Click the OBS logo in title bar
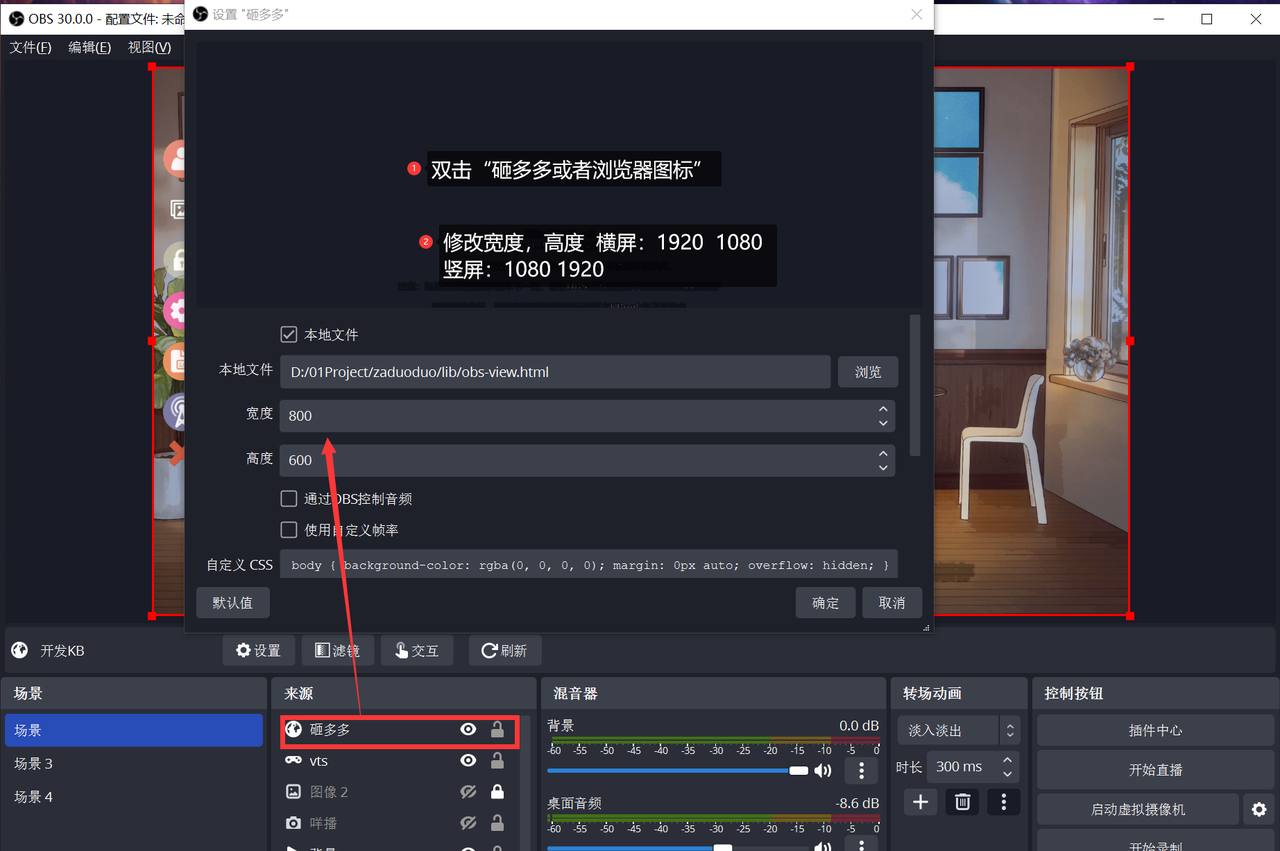This screenshot has width=1280, height=851. point(16,19)
